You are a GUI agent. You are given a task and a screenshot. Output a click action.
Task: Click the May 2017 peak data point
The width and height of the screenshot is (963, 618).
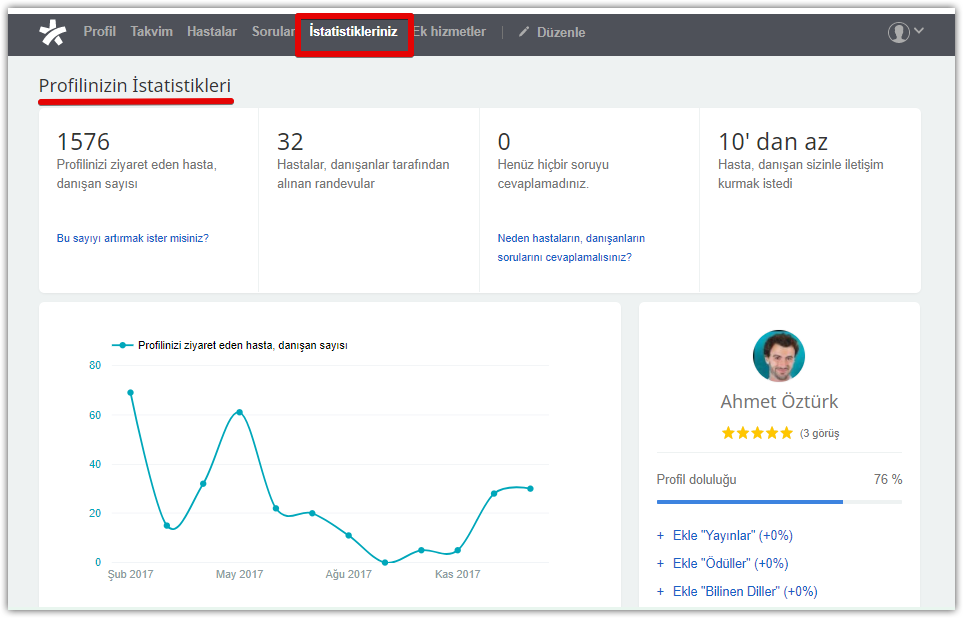tap(240, 412)
